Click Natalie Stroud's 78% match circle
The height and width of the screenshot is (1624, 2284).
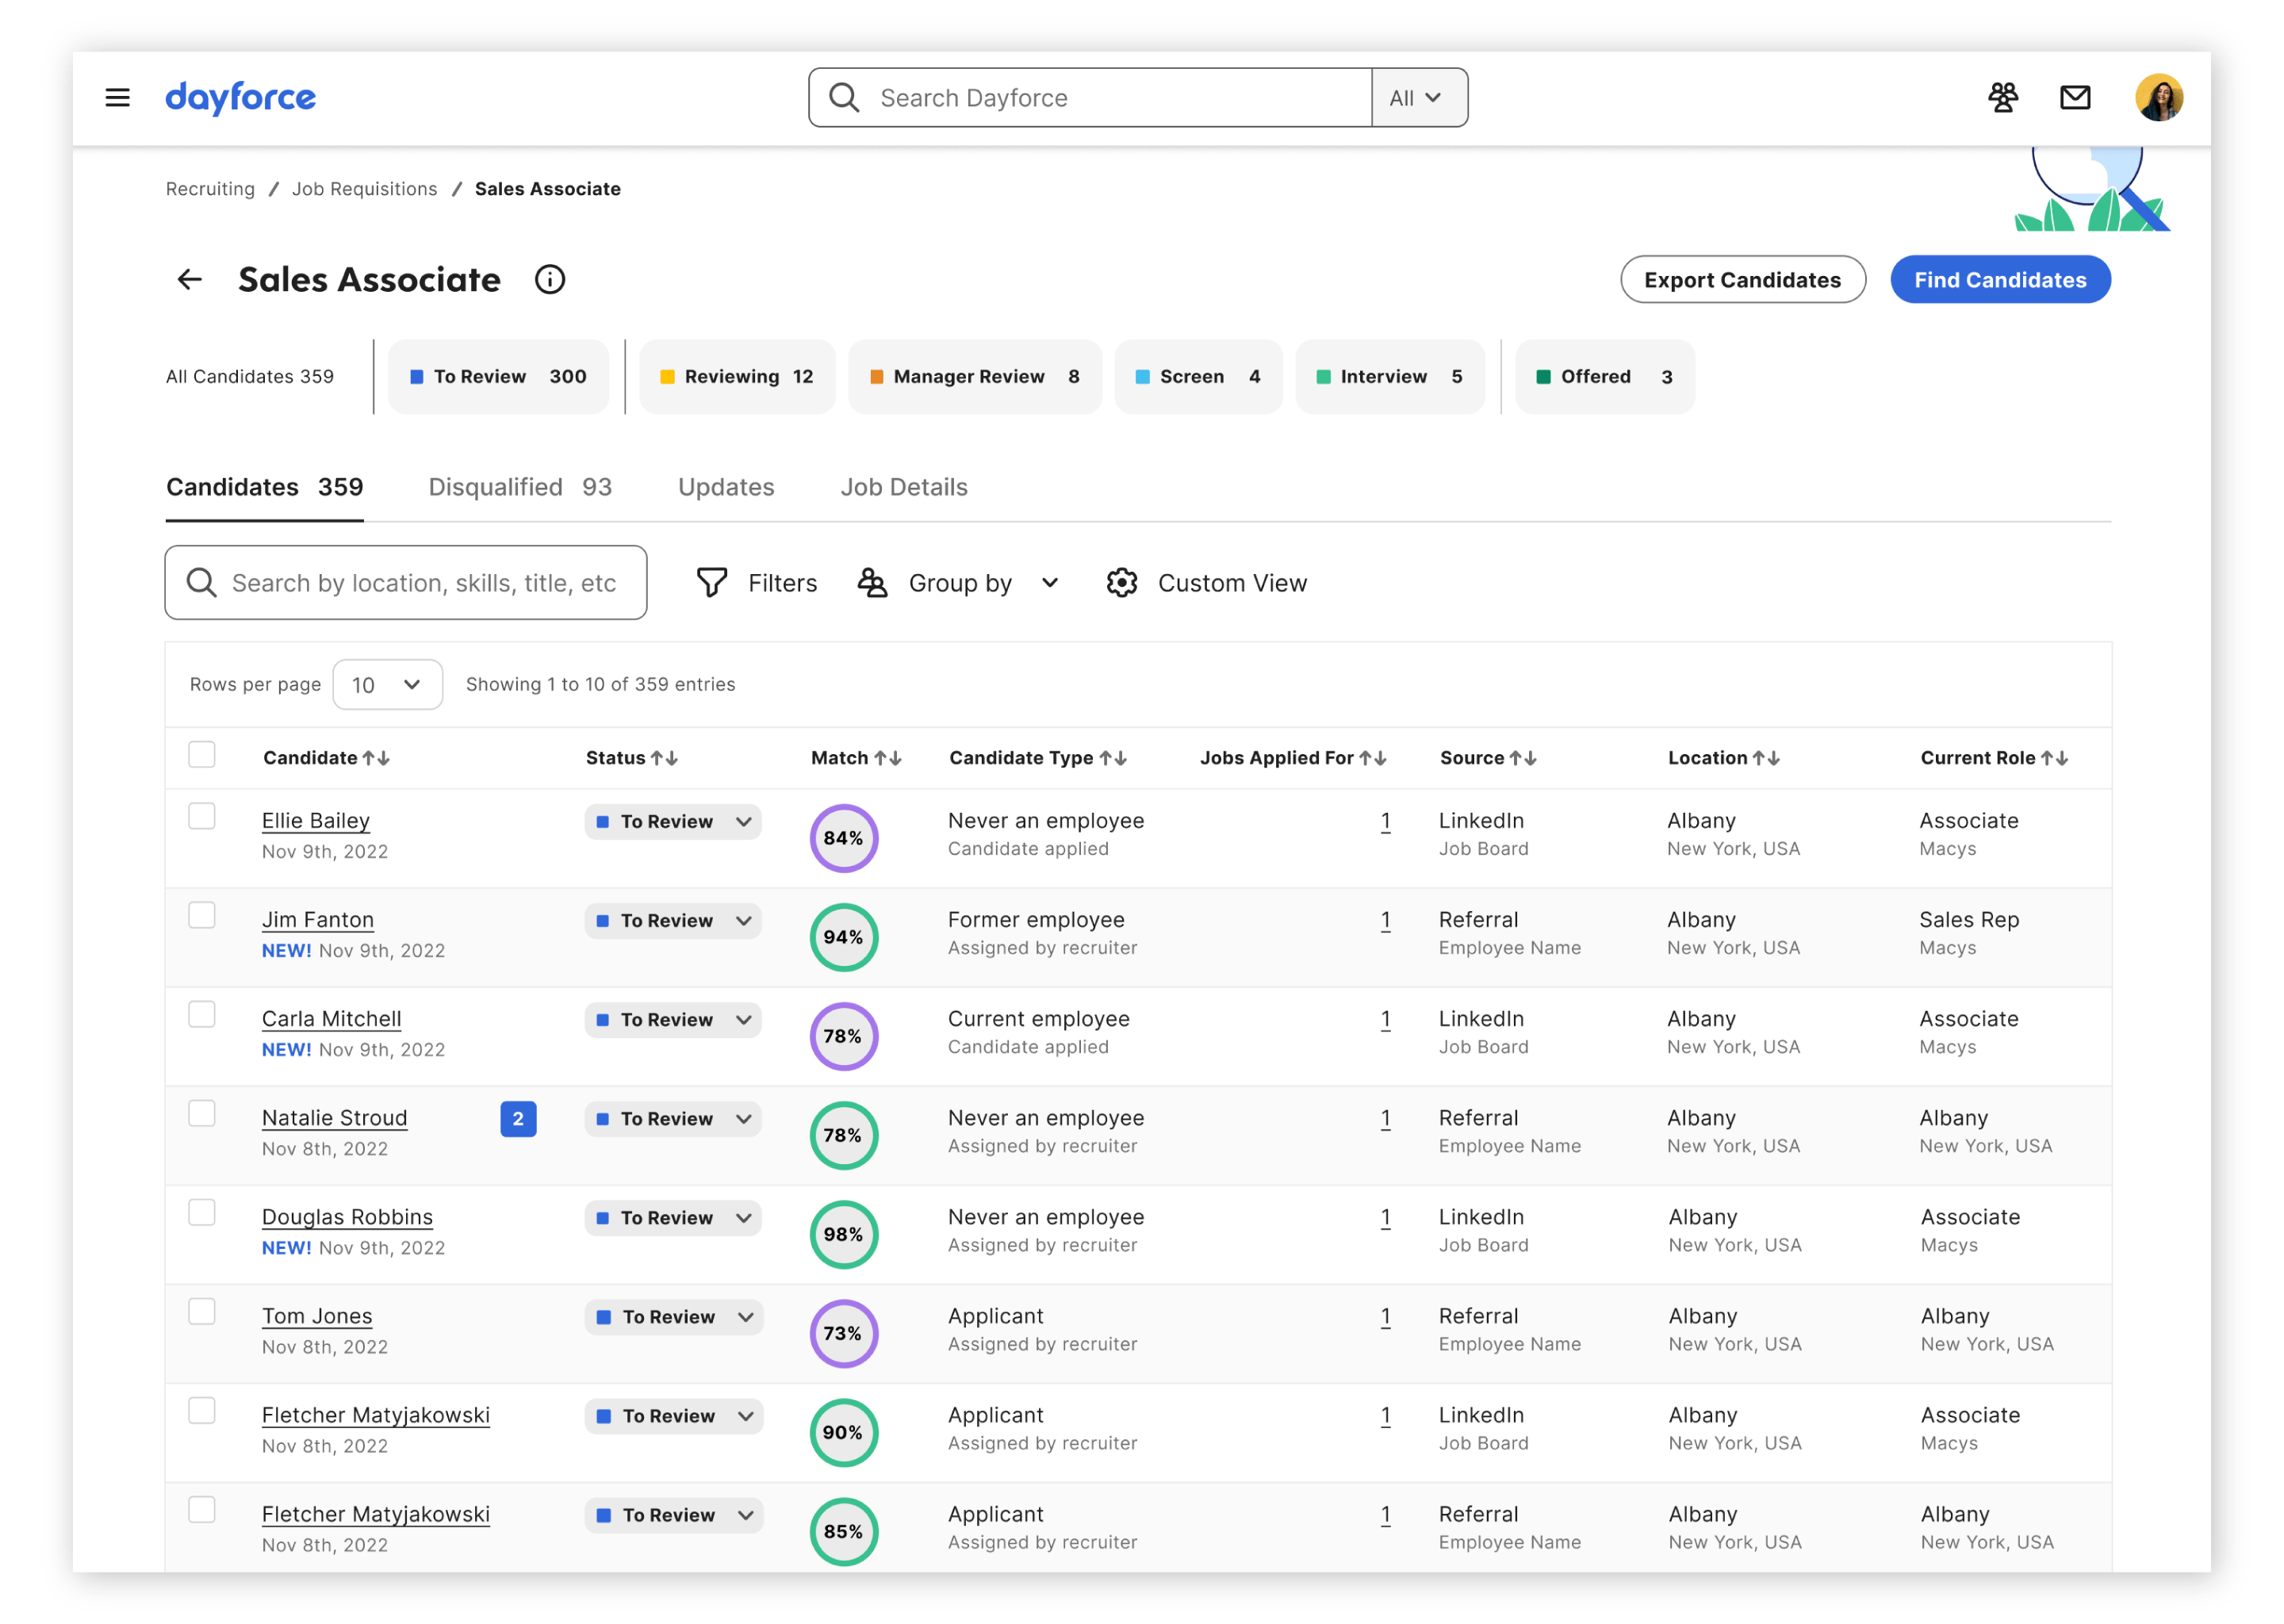(x=843, y=1135)
